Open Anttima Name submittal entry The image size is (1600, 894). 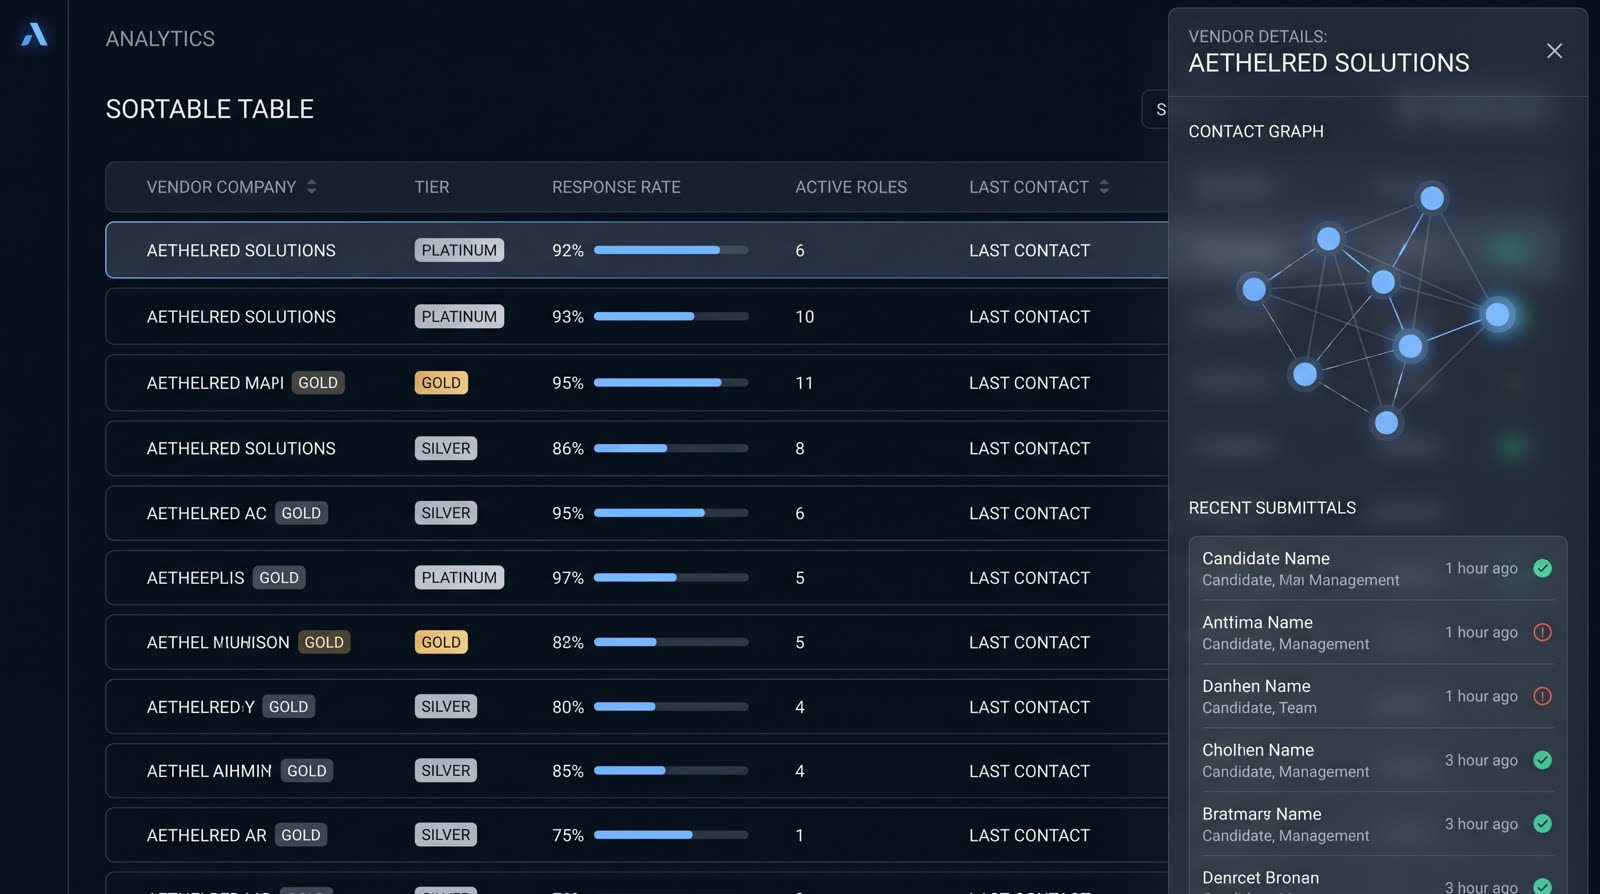[x=1377, y=632]
